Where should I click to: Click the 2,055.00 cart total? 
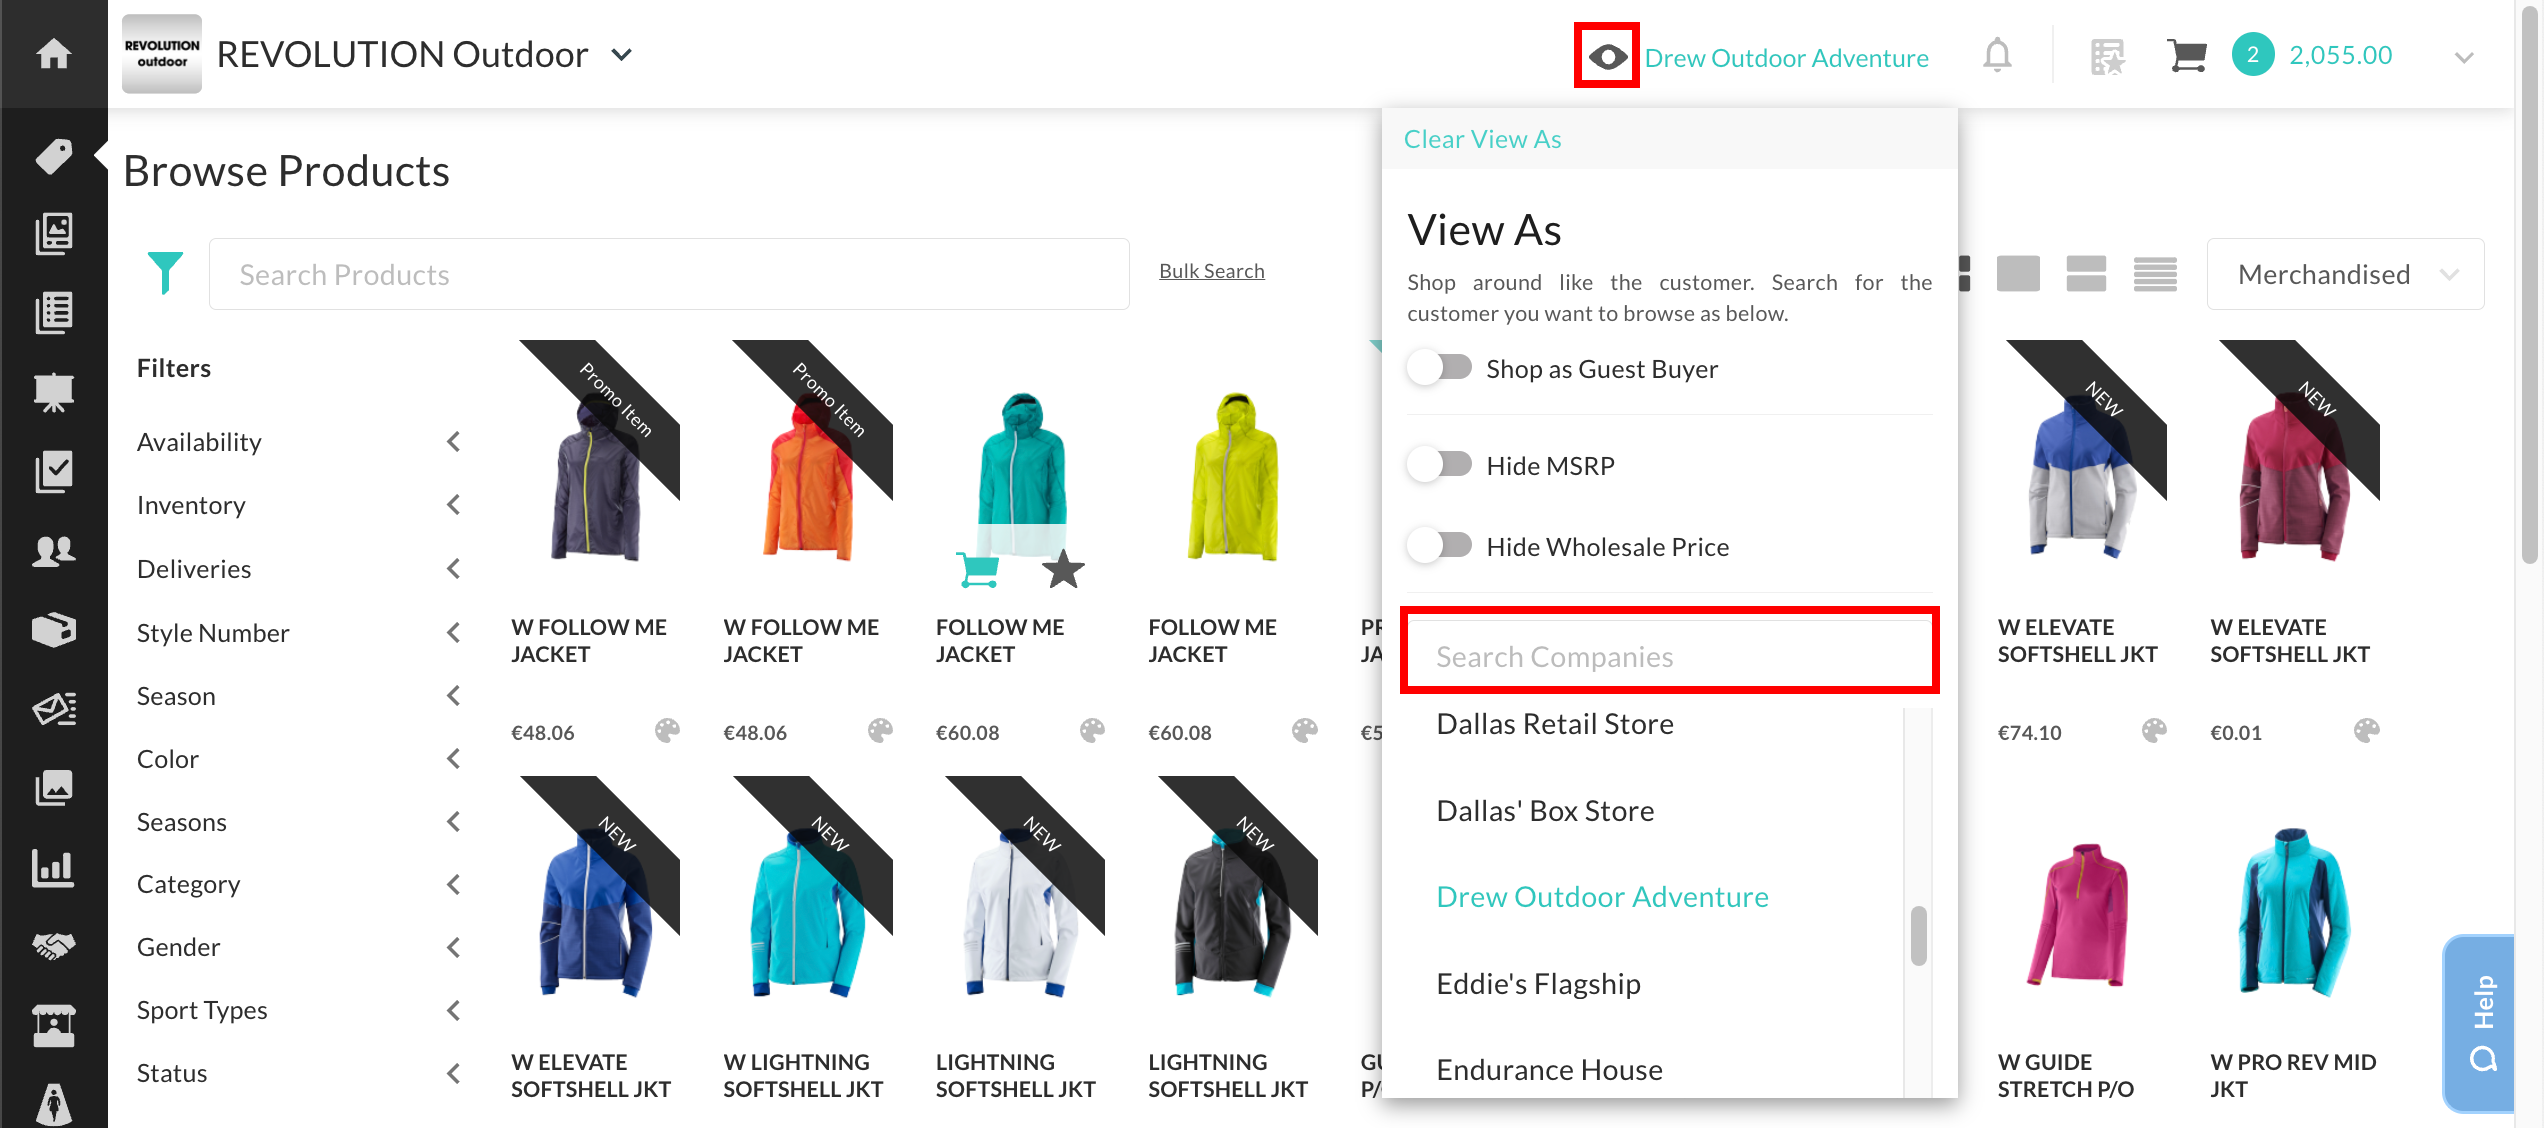point(2340,55)
